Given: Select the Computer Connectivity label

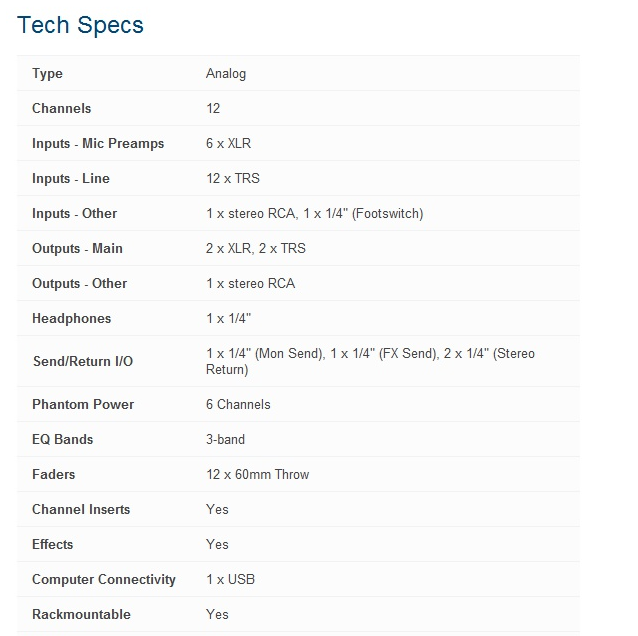Looking at the screenshot, I should pyautogui.click(x=104, y=579).
